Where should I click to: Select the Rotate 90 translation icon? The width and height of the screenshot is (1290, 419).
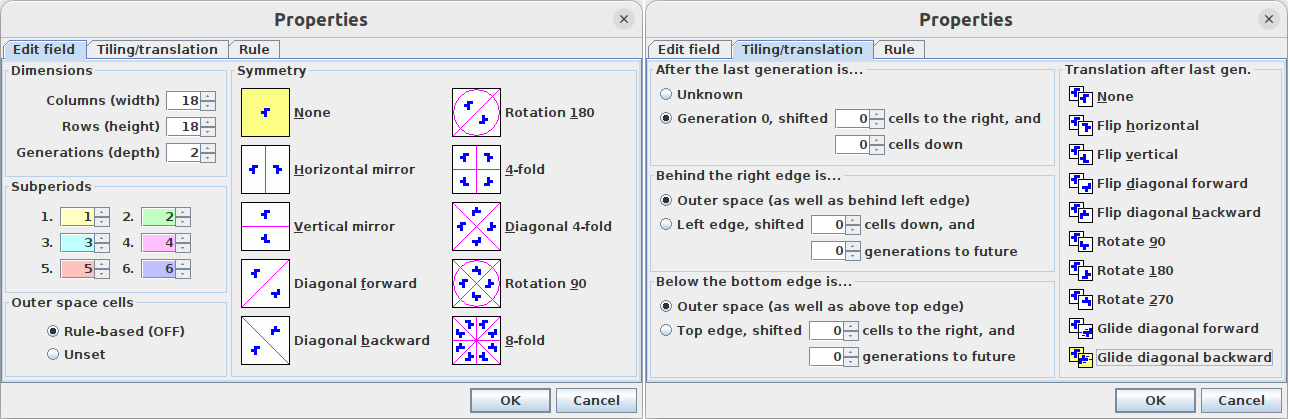coord(1080,241)
